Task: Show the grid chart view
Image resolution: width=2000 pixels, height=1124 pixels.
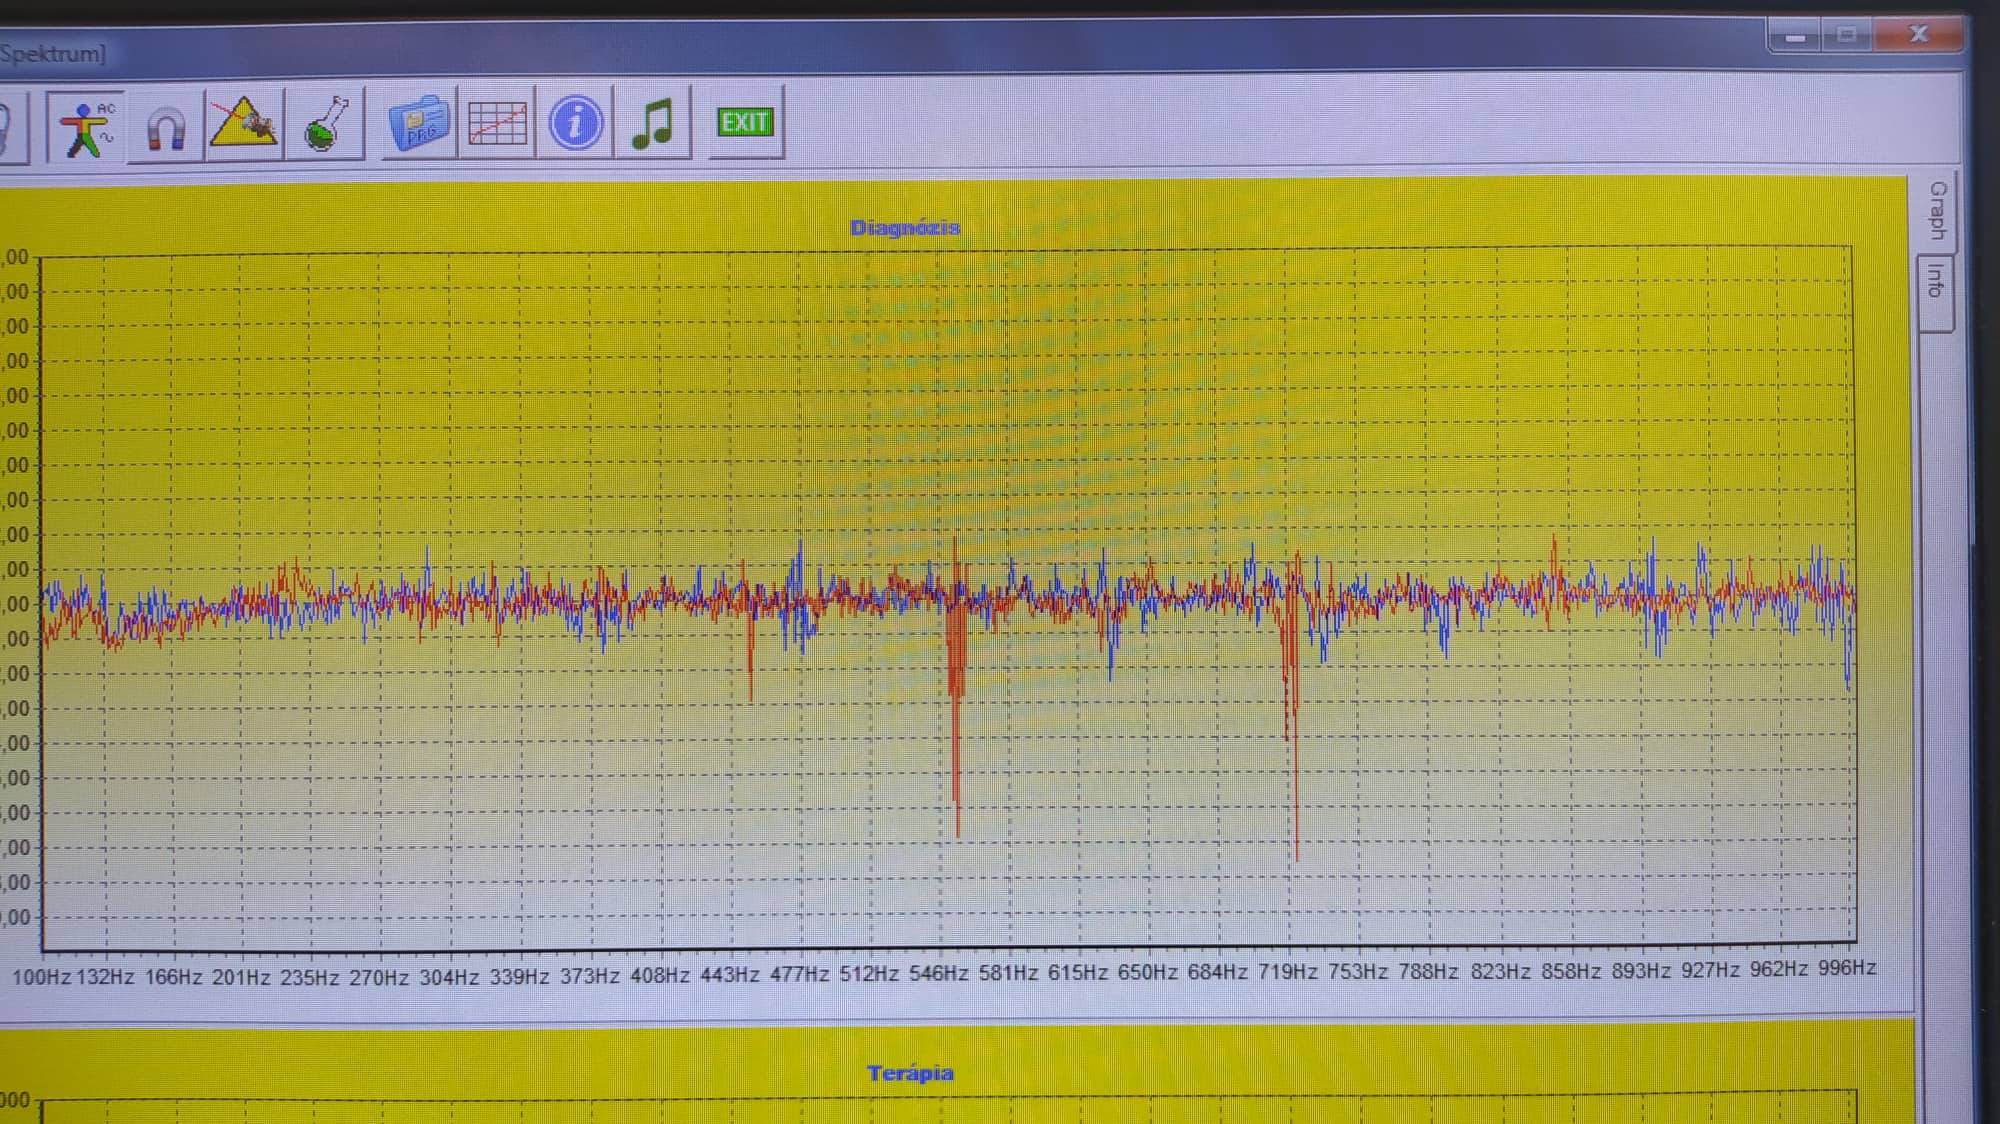Action: (x=497, y=124)
